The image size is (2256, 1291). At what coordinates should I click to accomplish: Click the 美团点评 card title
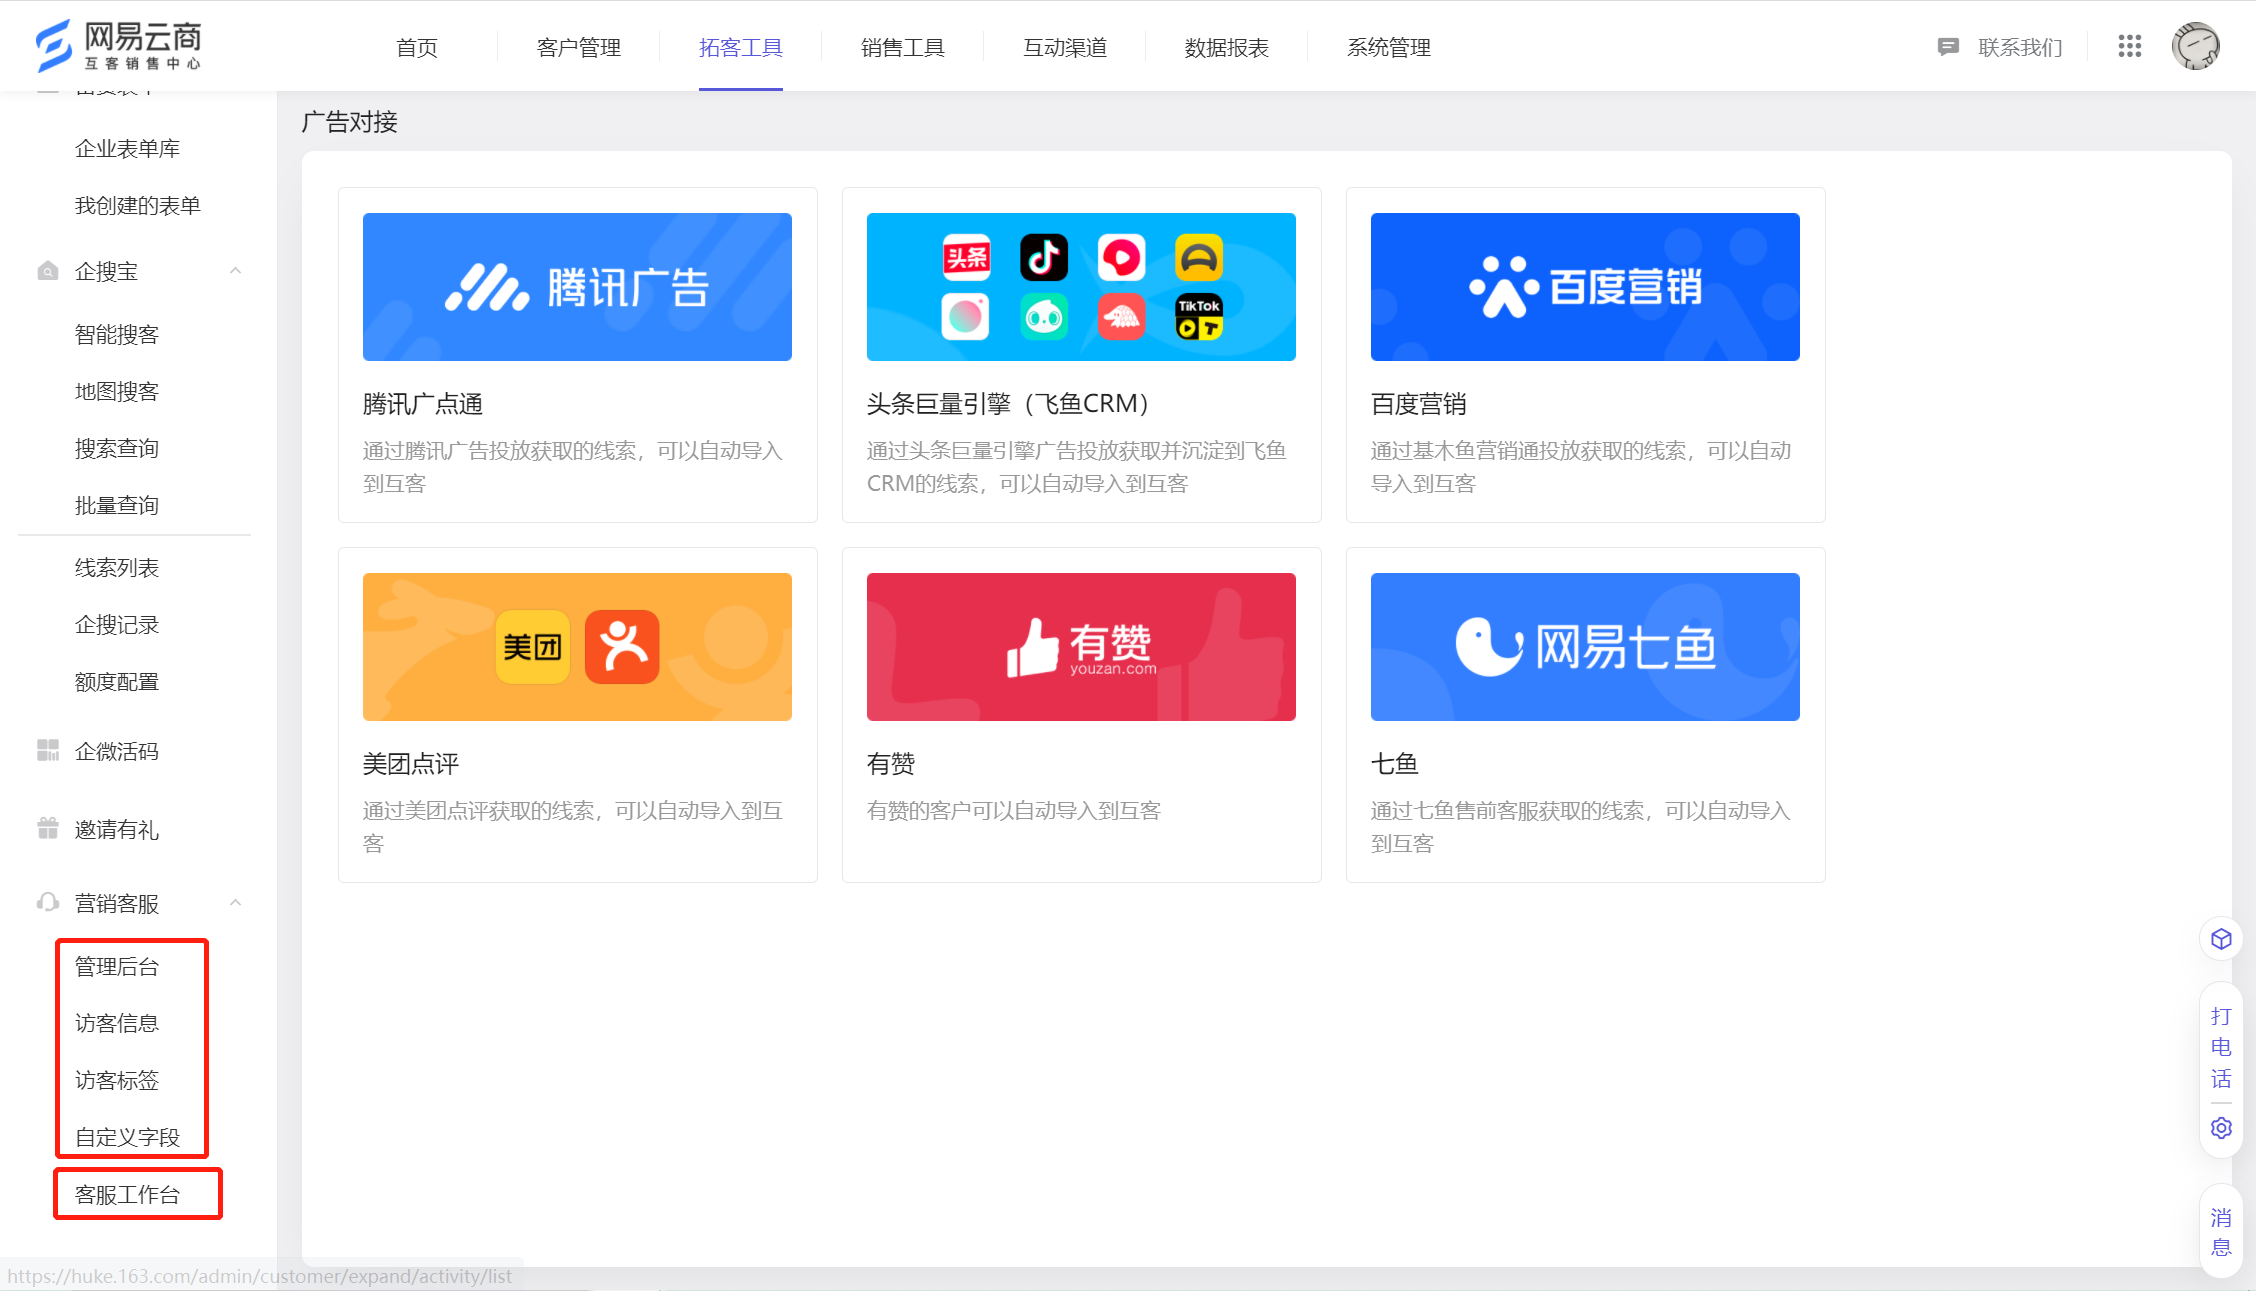411,764
